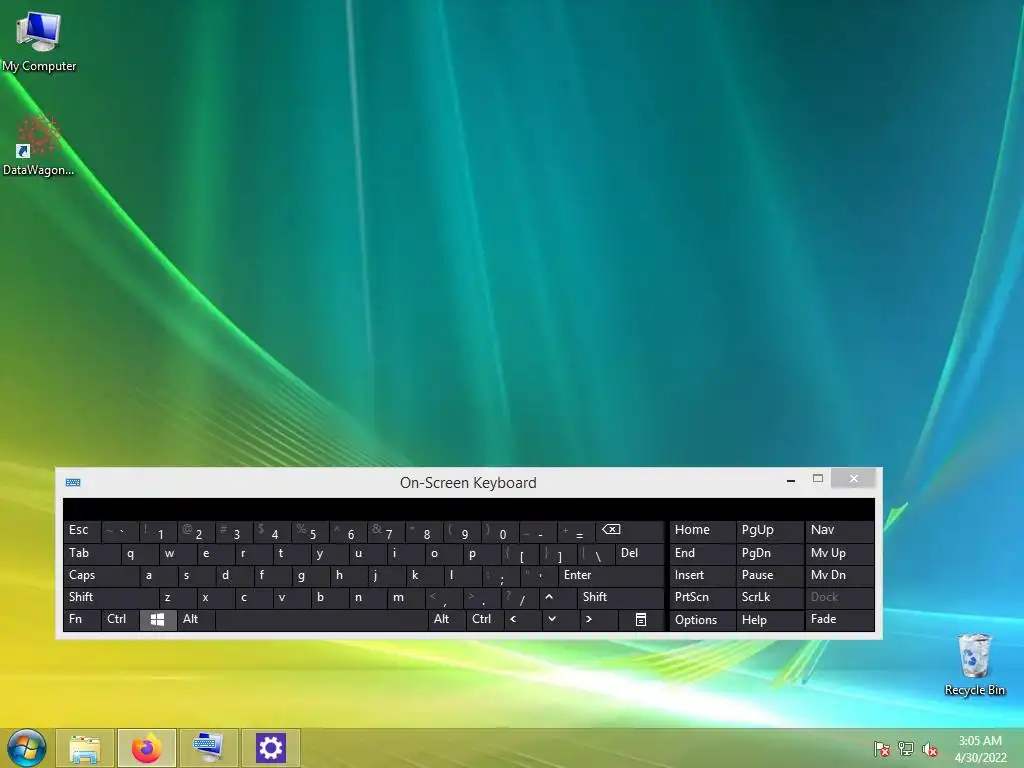Viewport: 1024px width, 768px height.
Task: Toggle the right Shift key
Action: point(620,598)
